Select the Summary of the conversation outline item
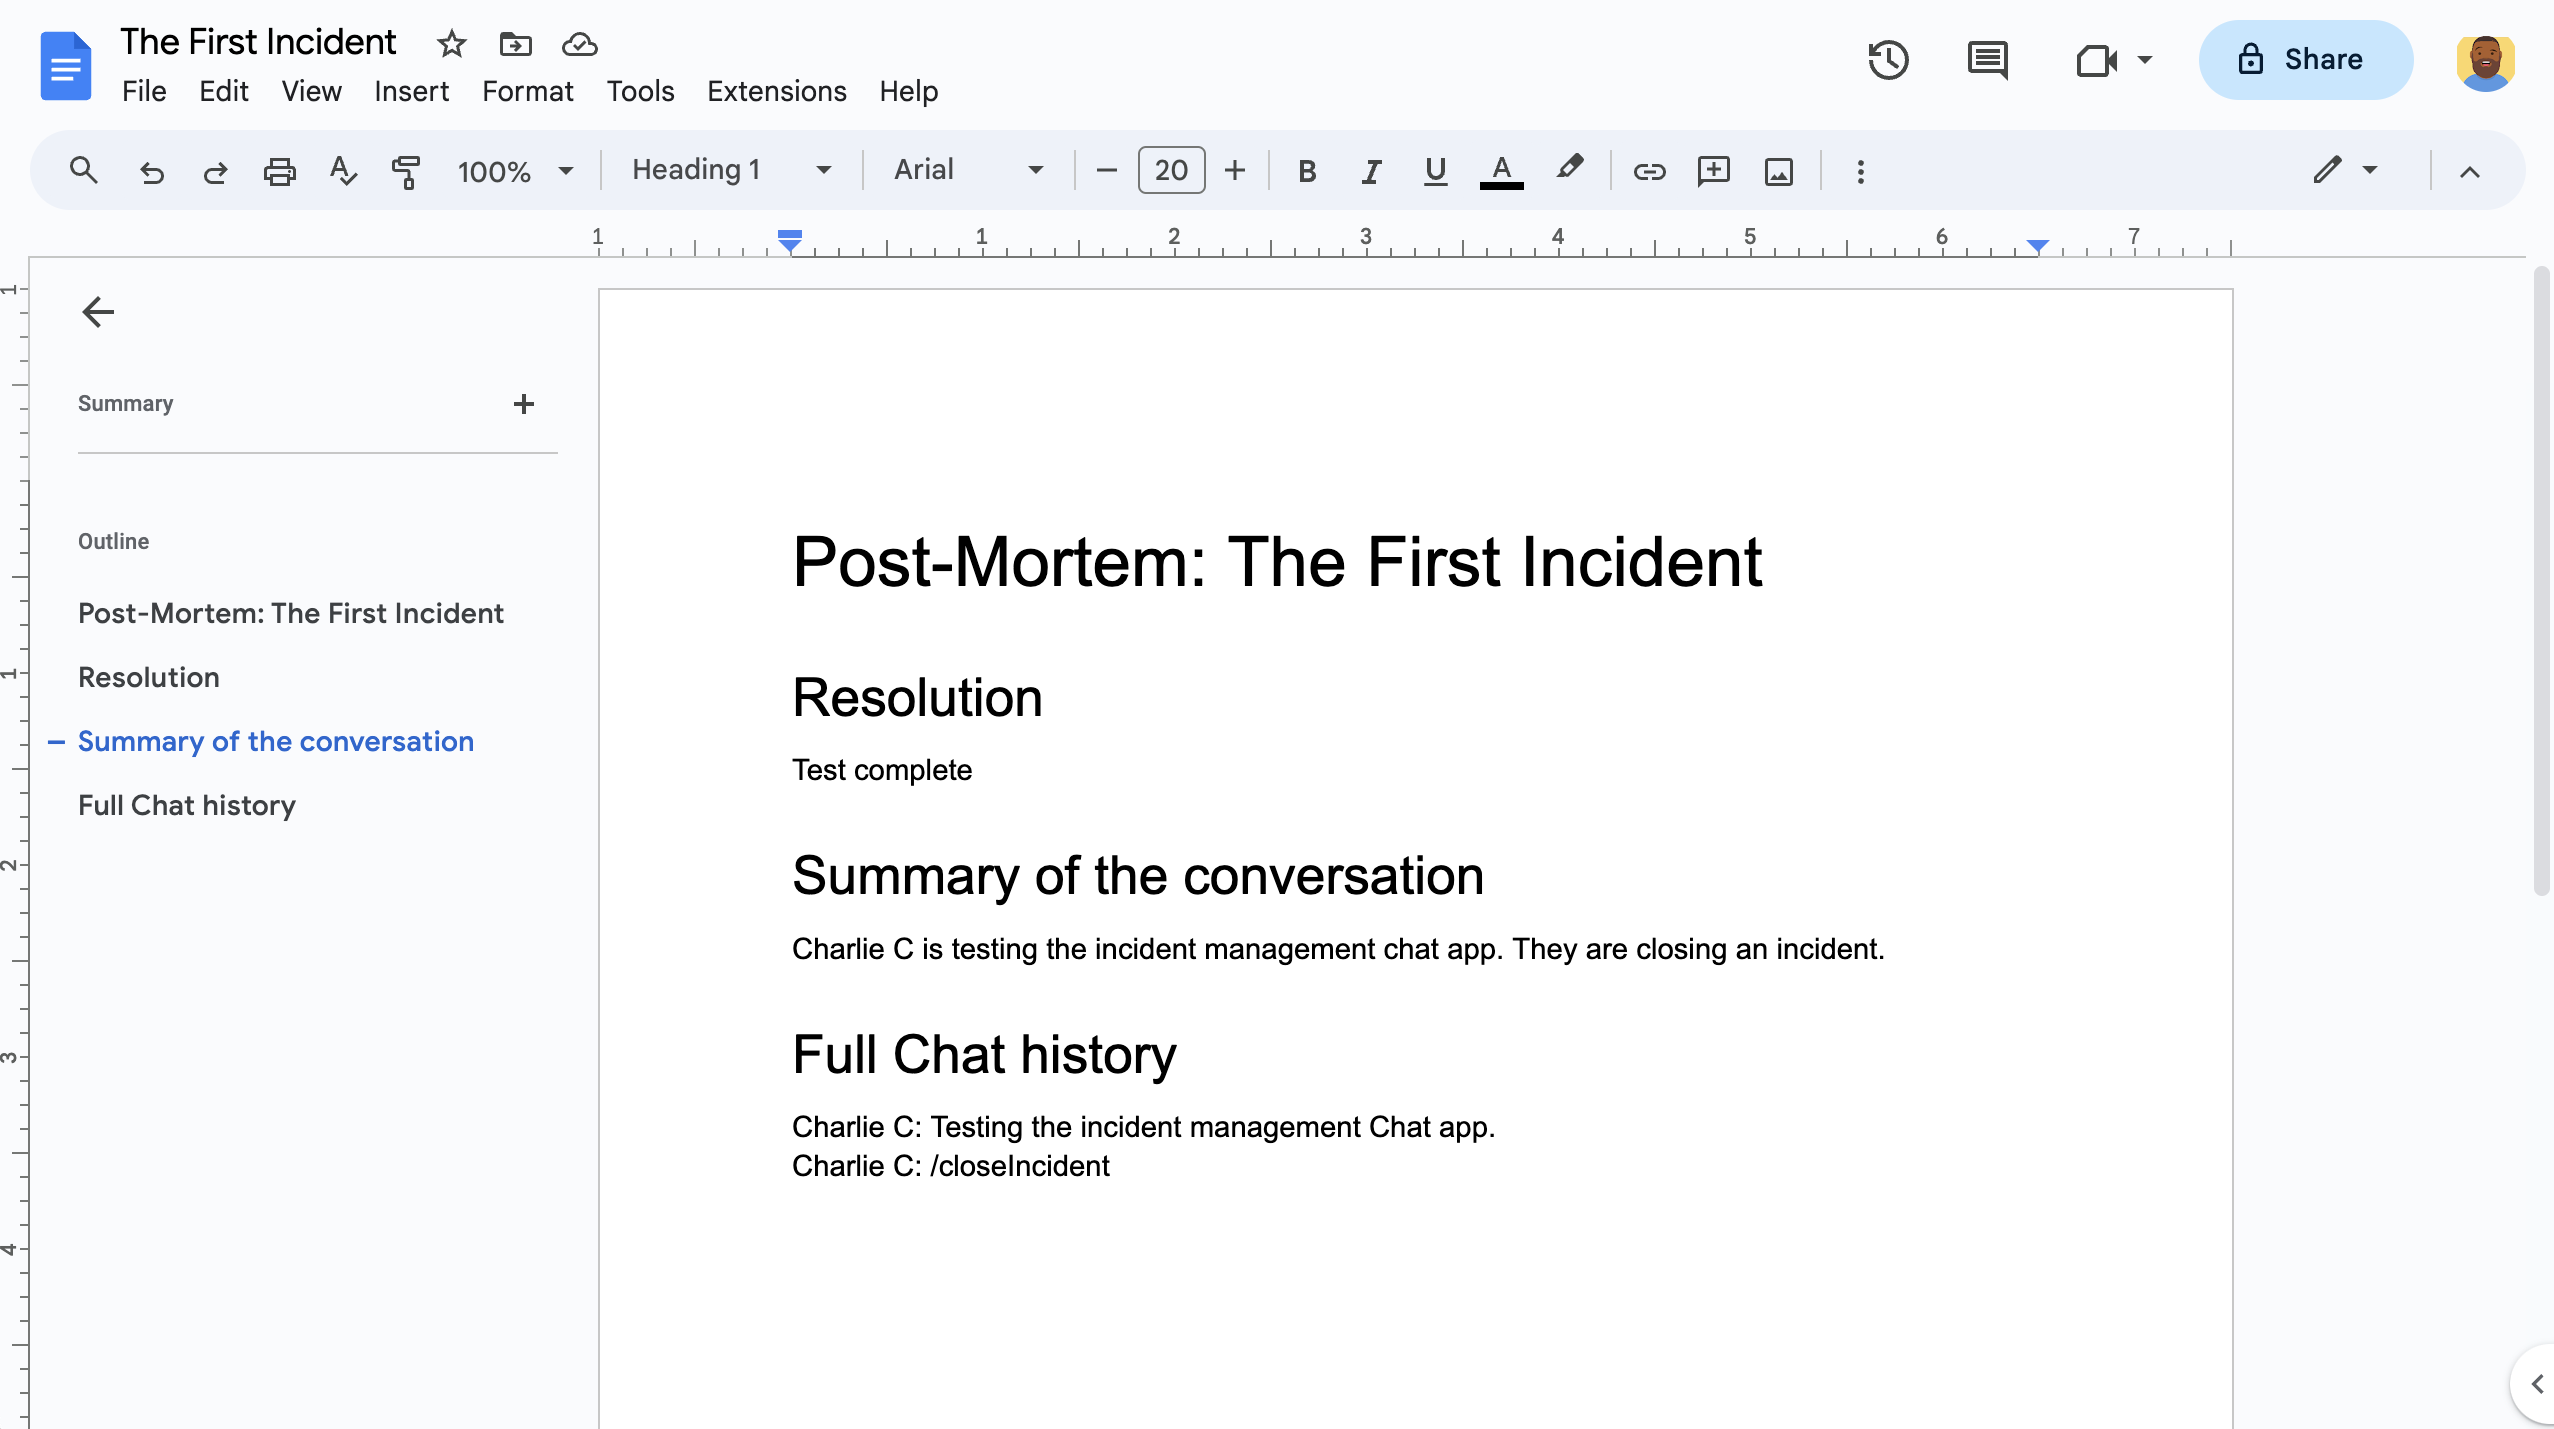 coord(275,742)
